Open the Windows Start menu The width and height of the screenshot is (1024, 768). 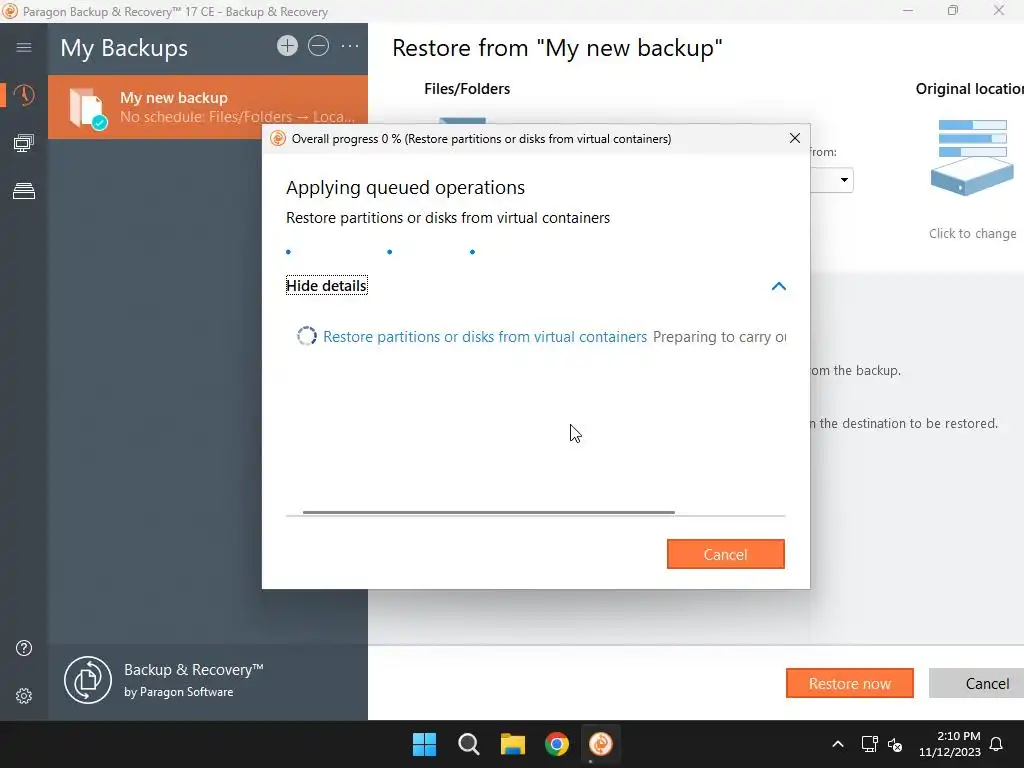click(424, 744)
